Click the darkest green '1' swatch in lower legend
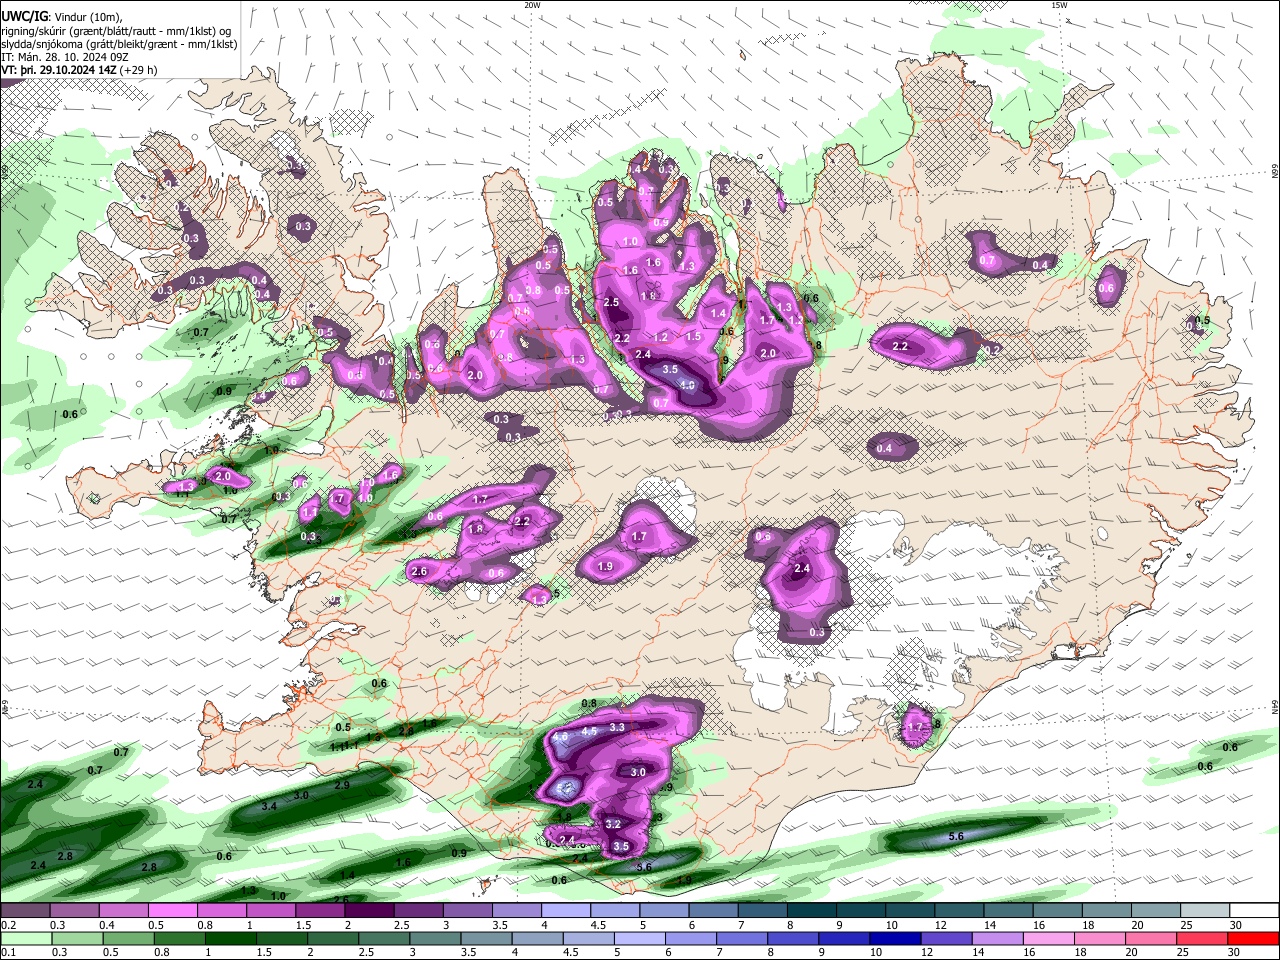The image size is (1280, 960). 230,938
